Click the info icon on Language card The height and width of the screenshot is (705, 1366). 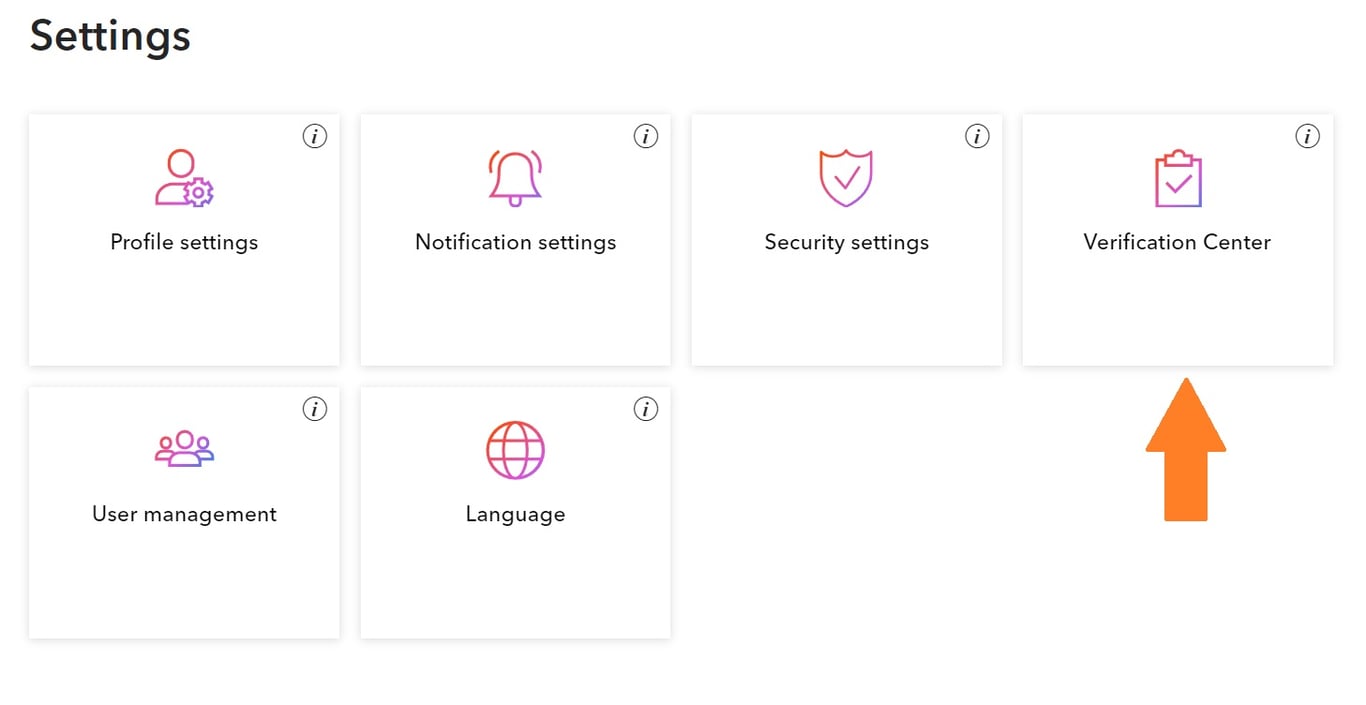coord(646,408)
